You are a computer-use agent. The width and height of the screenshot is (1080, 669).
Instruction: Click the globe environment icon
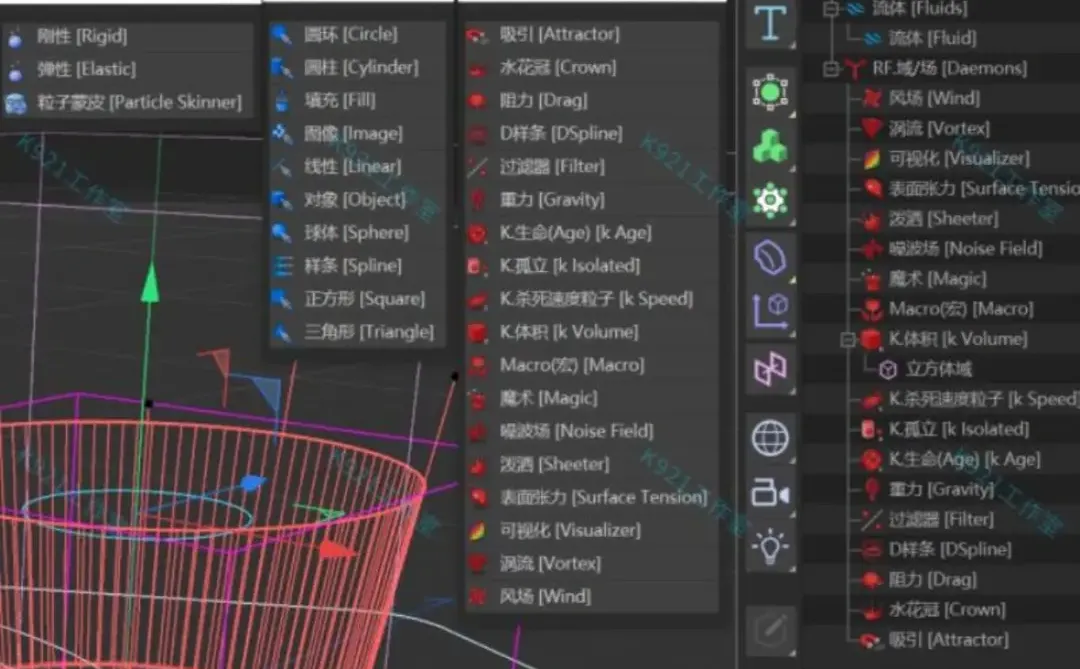(770, 438)
